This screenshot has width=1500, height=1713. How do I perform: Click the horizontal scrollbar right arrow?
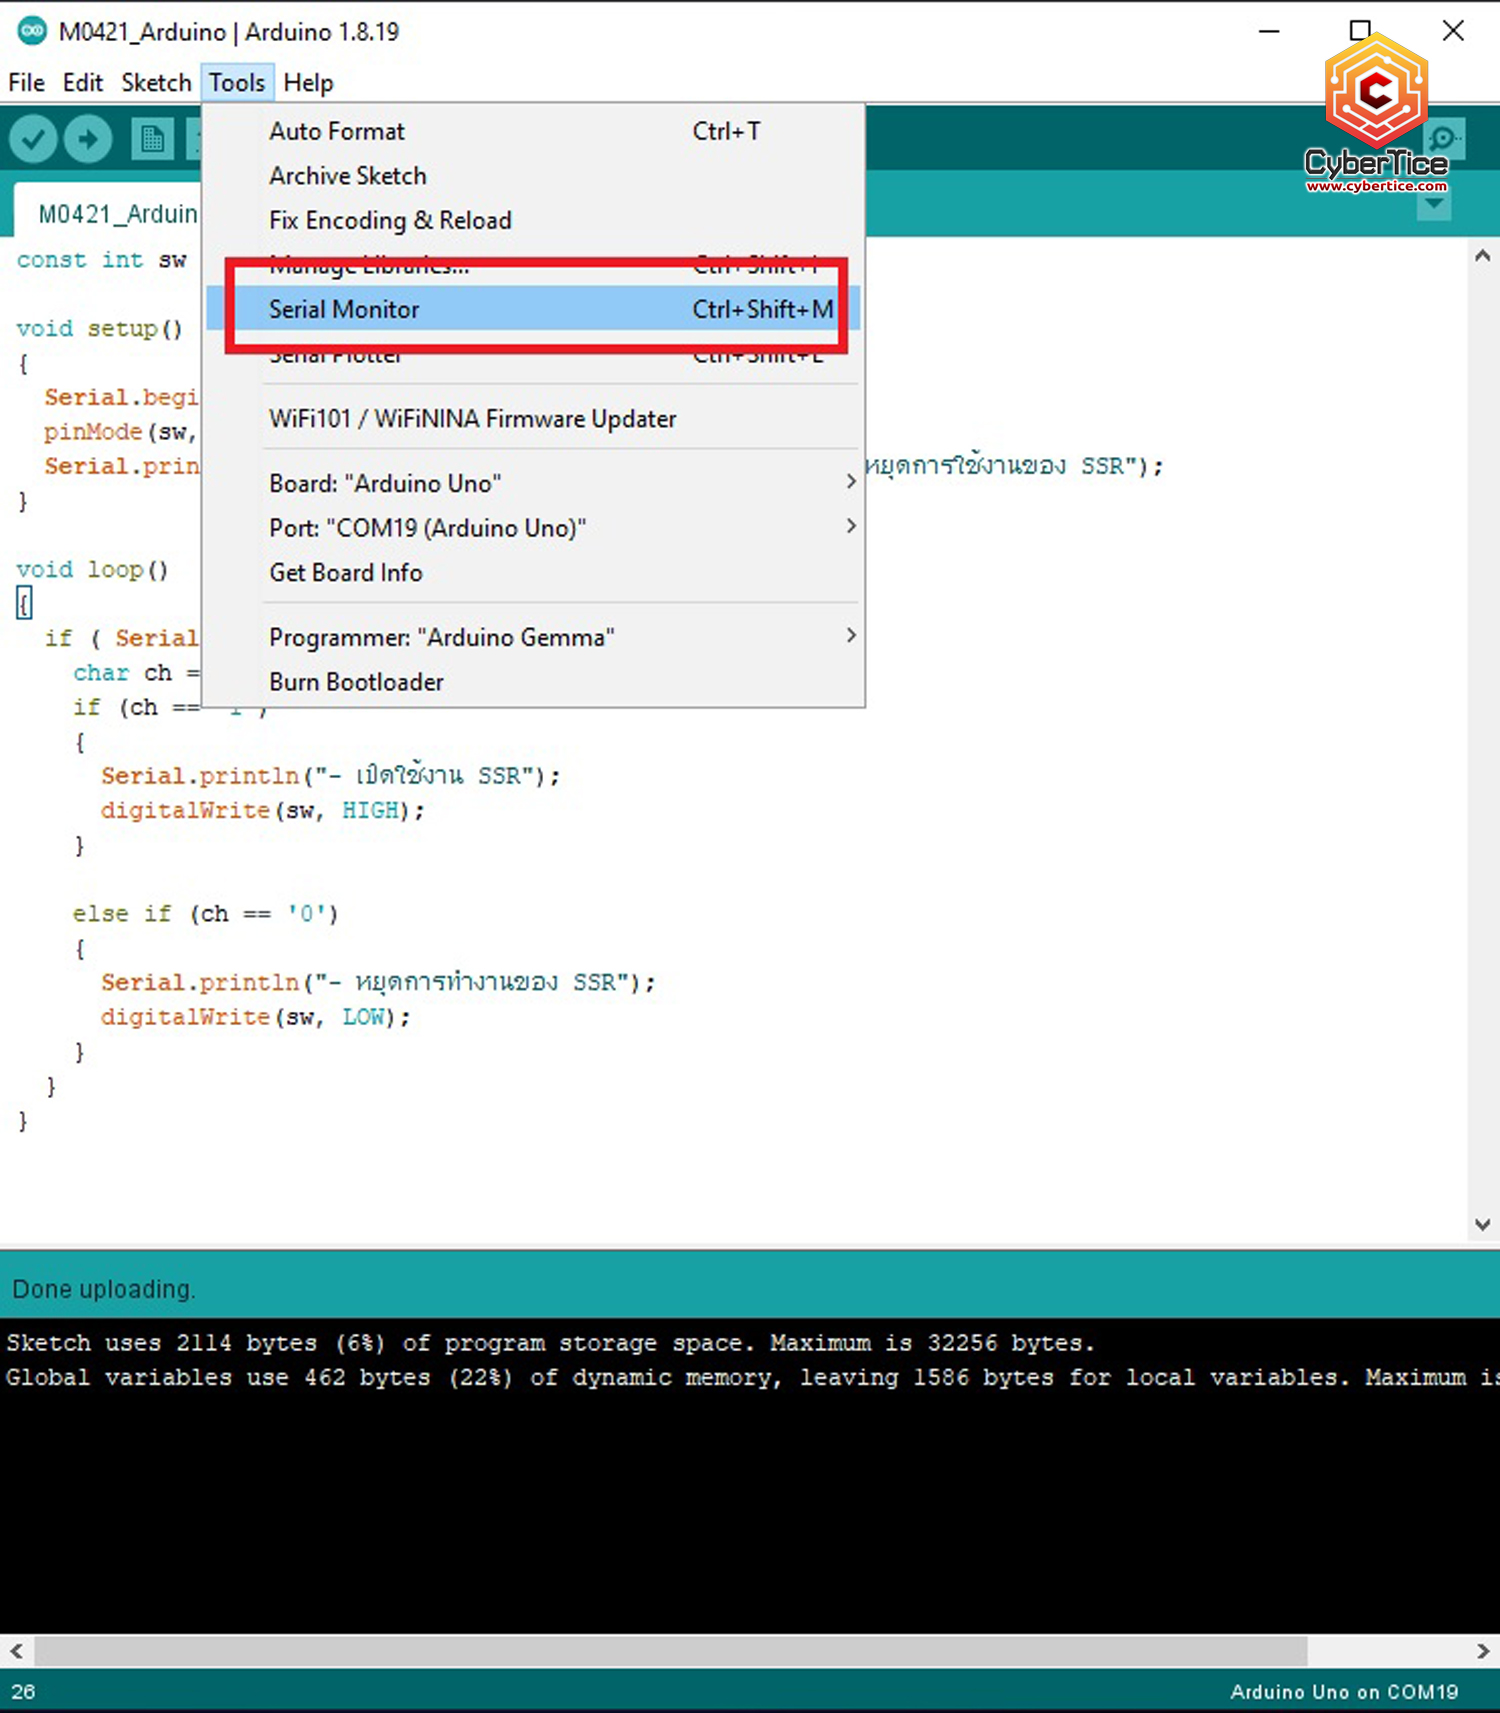[1482, 1651]
